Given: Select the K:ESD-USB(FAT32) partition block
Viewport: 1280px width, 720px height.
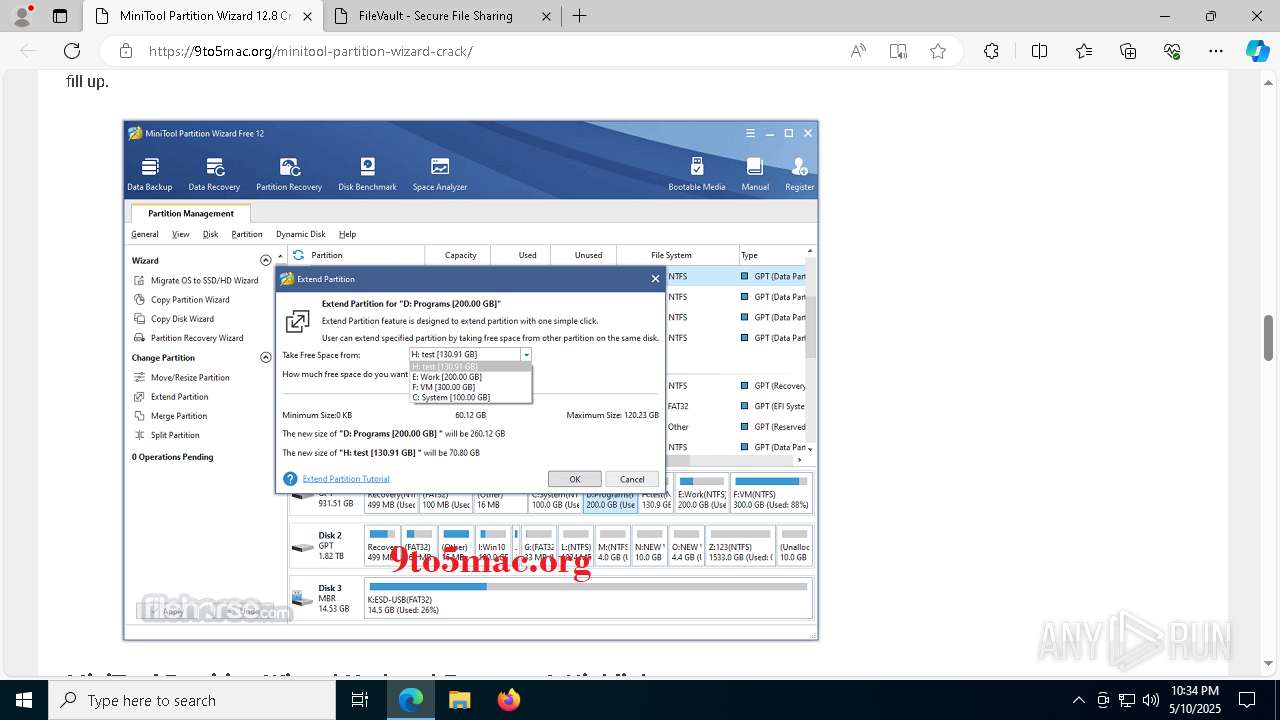Looking at the screenshot, I should coord(589,598).
